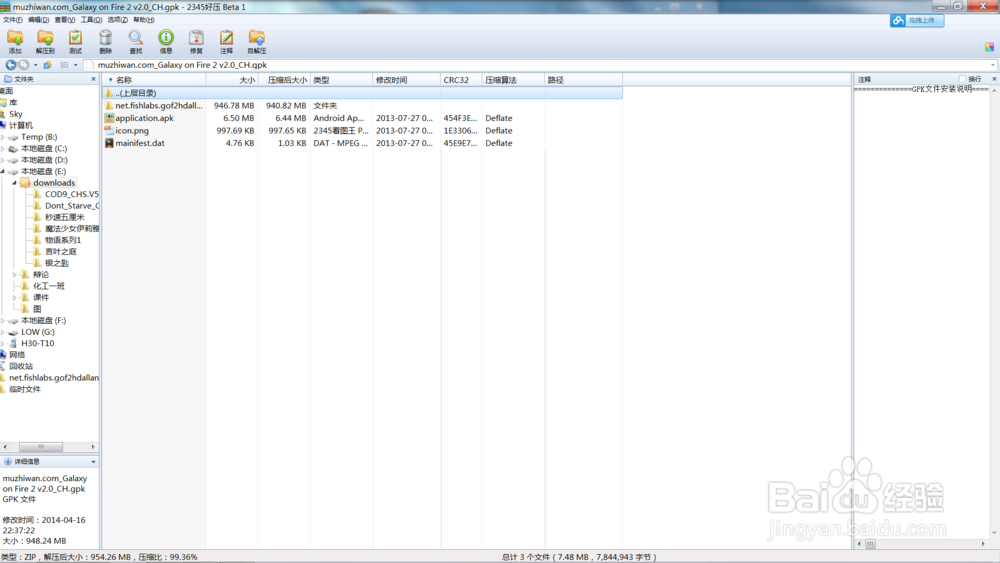Click the 查找 (Find) magnifier icon

click(x=135, y=41)
